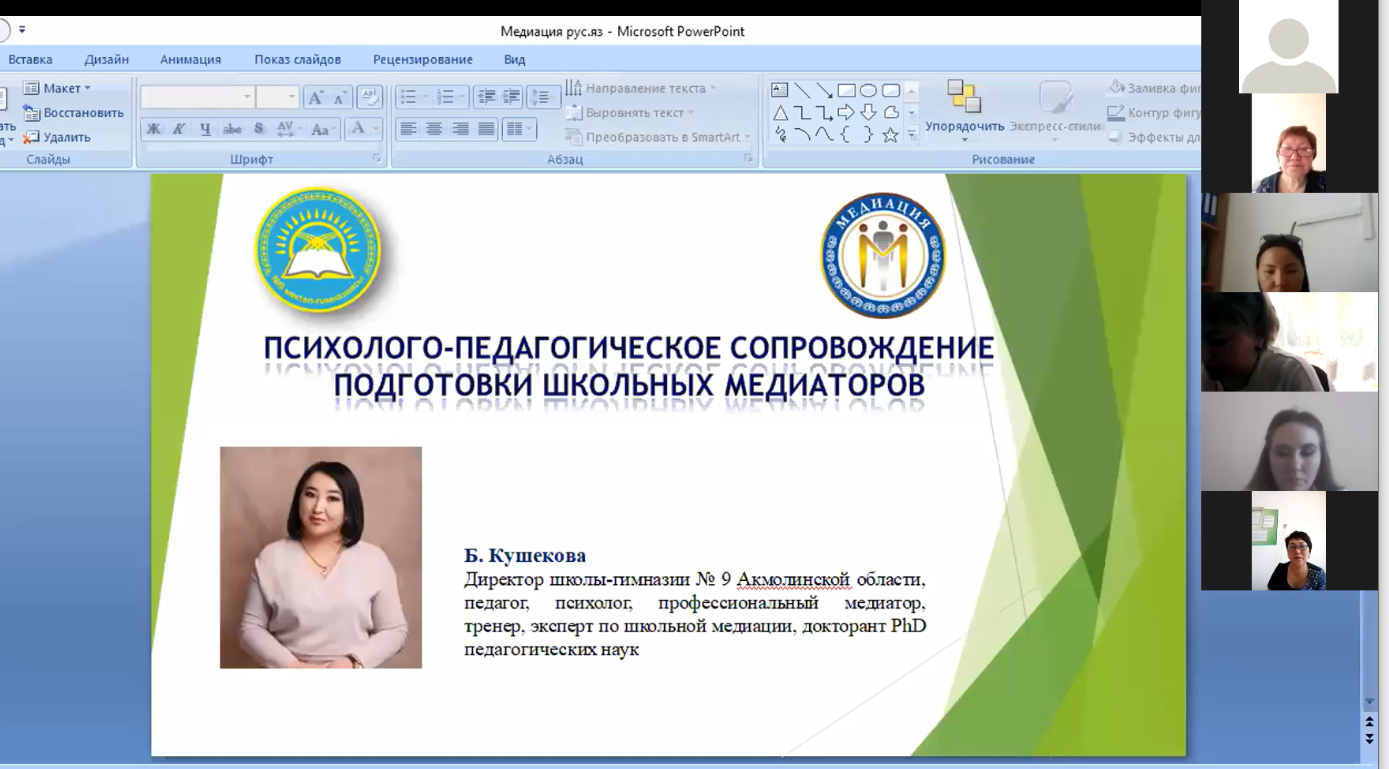Increase font size (A up)
The image size is (1389, 769).
(315, 97)
